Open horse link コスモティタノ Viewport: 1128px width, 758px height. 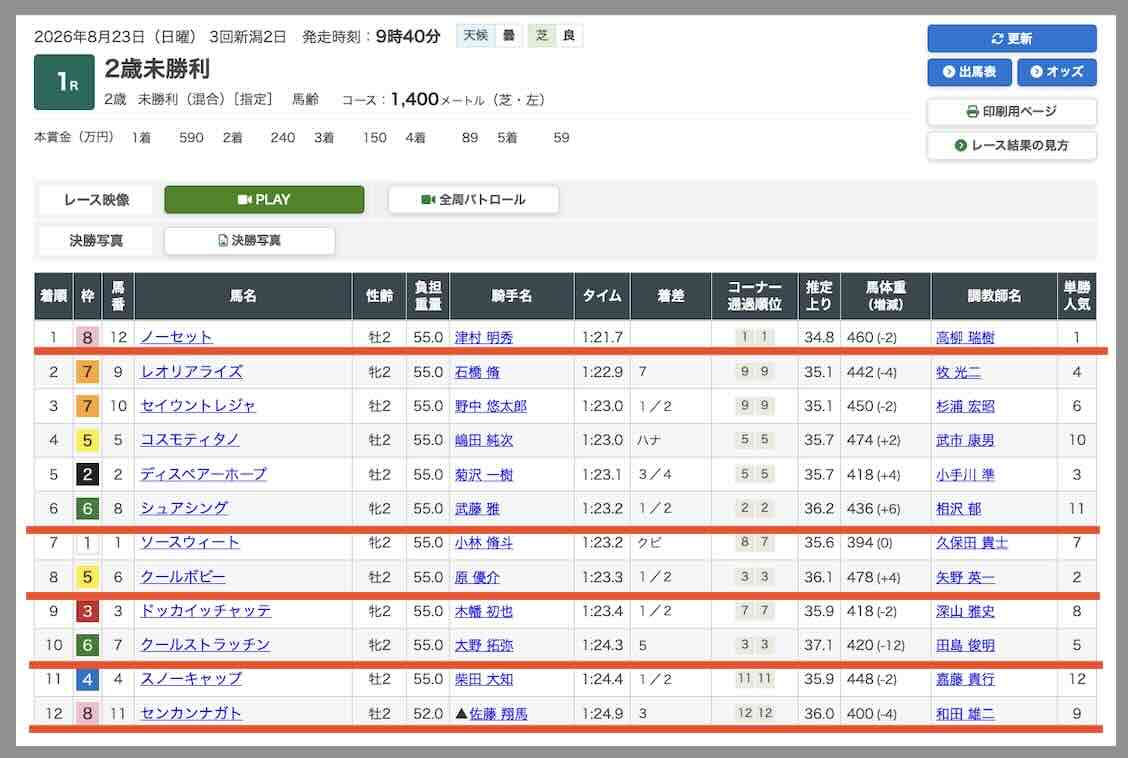(190, 439)
